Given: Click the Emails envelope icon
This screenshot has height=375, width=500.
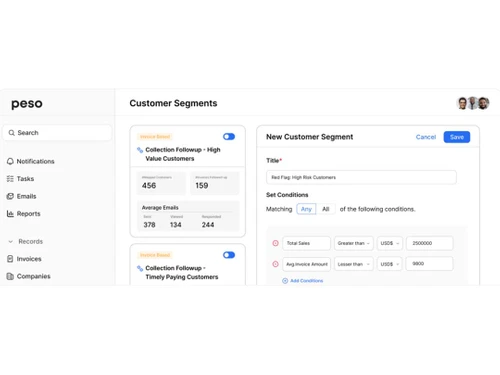Looking at the screenshot, I should [x=10, y=196].
